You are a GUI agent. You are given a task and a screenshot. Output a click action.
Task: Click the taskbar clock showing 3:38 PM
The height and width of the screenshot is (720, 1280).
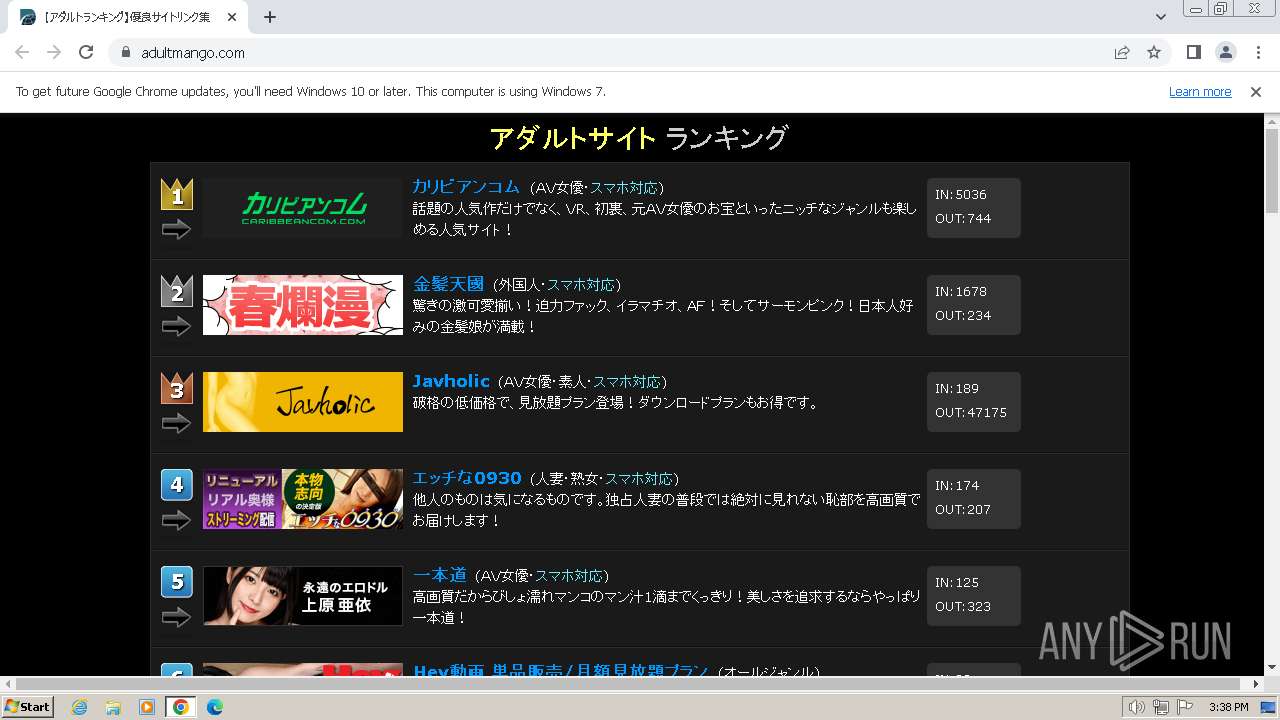coord(1228,707)
